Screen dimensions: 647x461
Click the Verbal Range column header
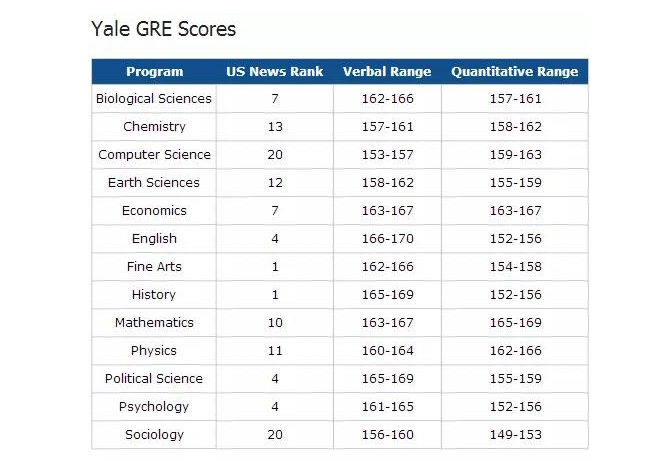387,71
